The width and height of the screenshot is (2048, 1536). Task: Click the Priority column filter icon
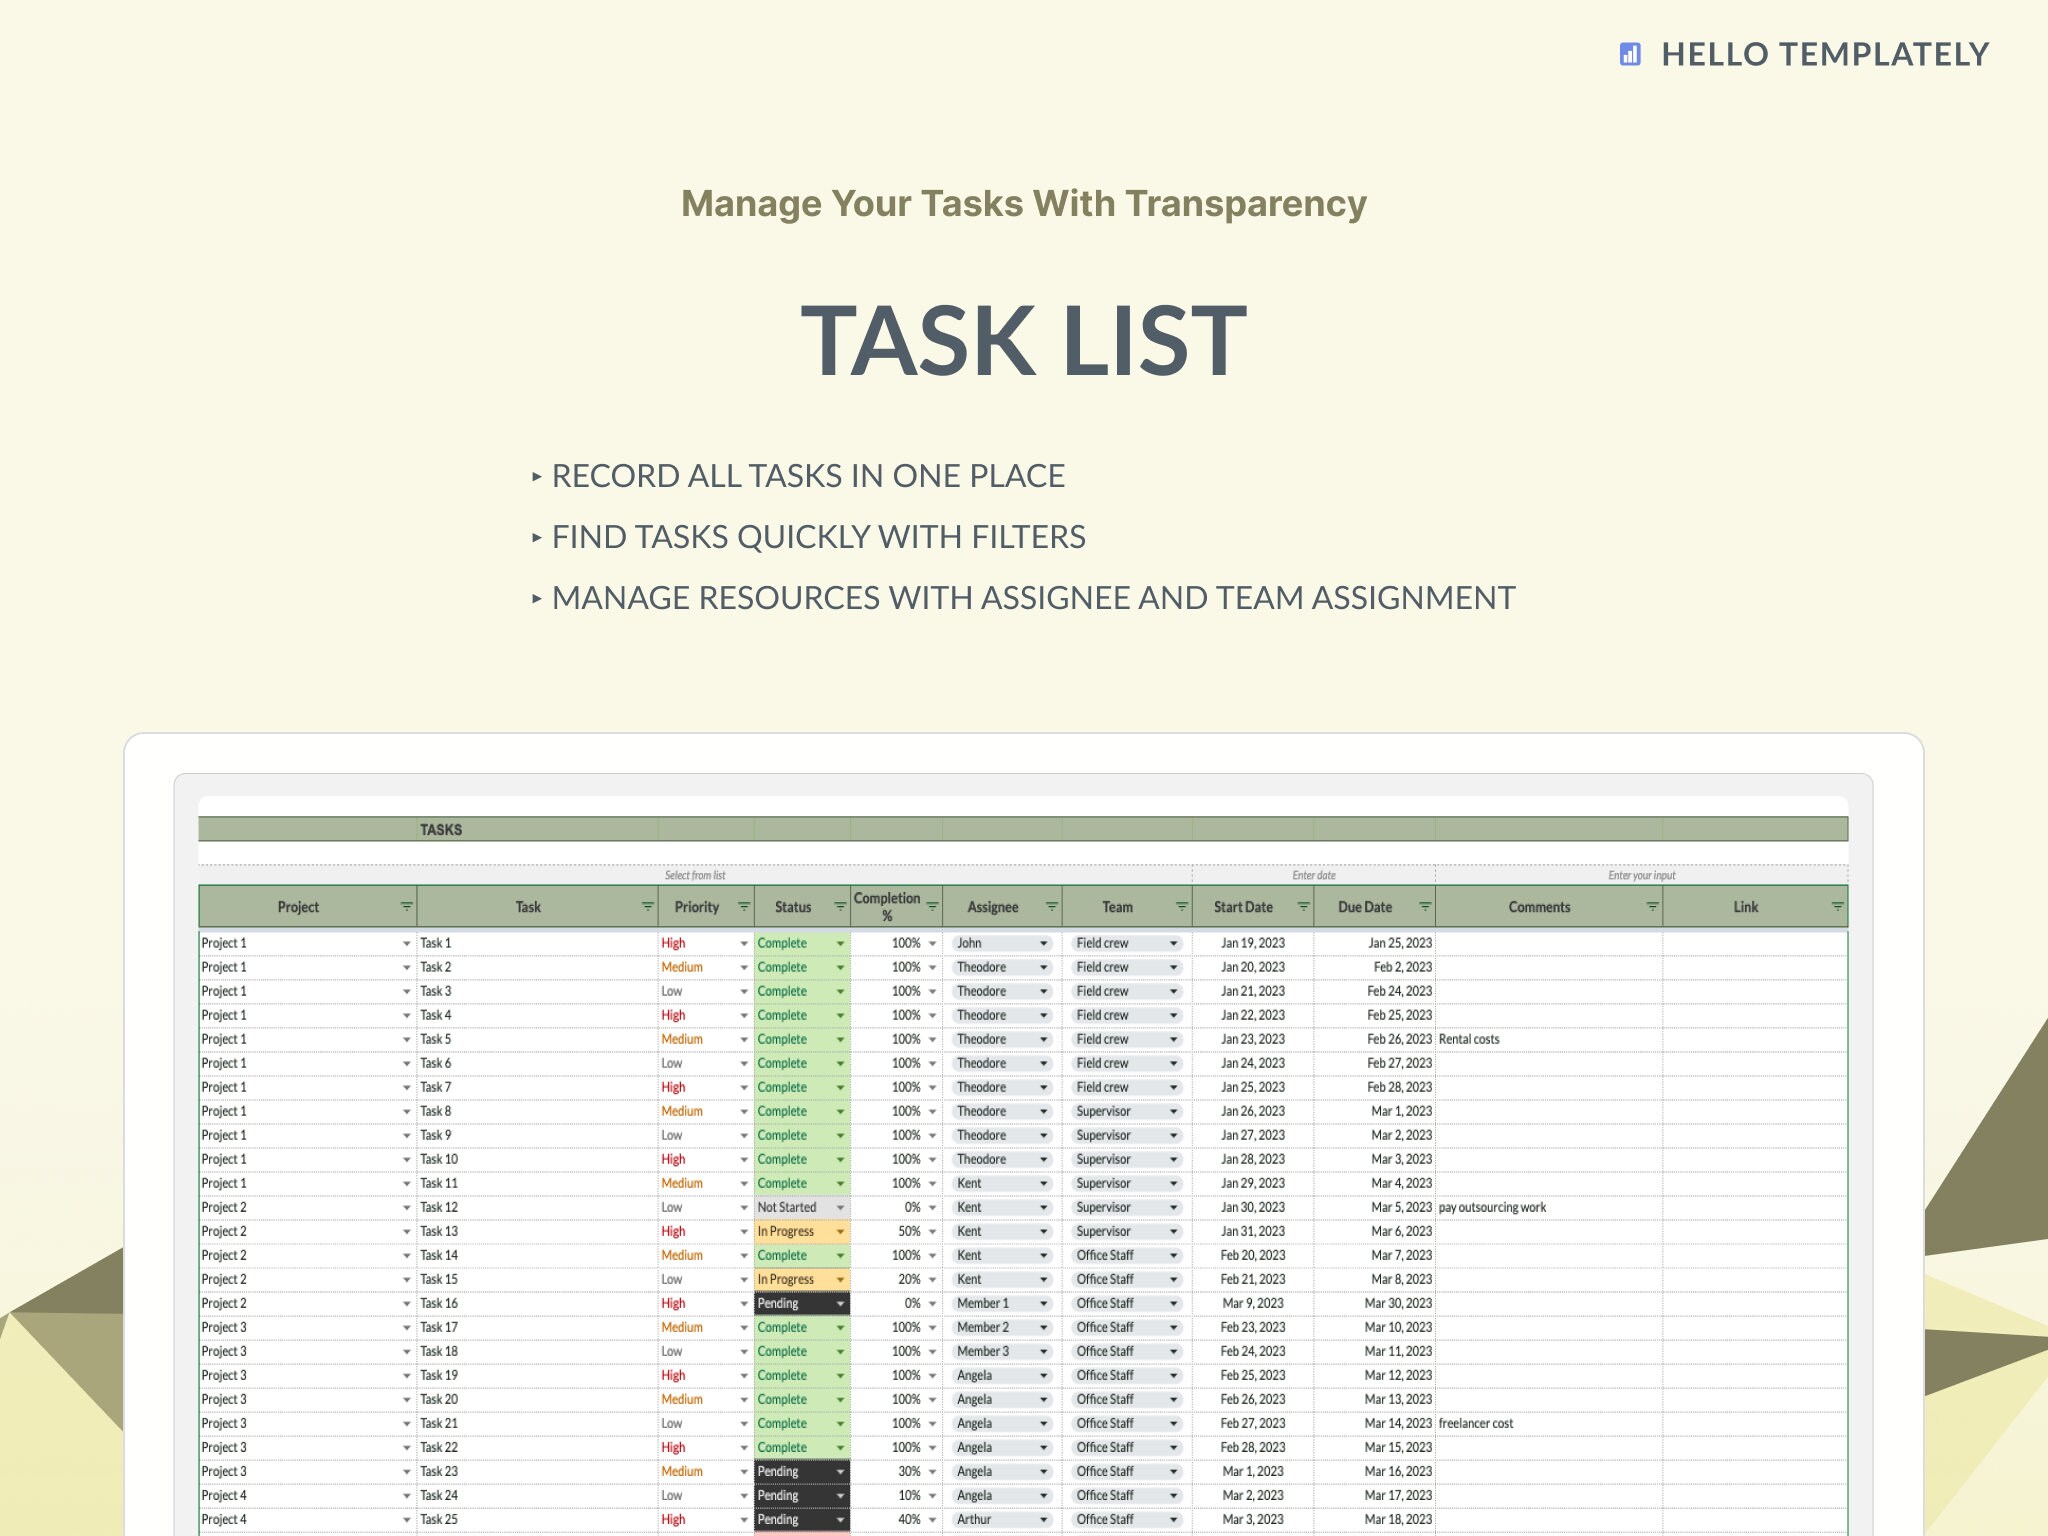[742, 906]
